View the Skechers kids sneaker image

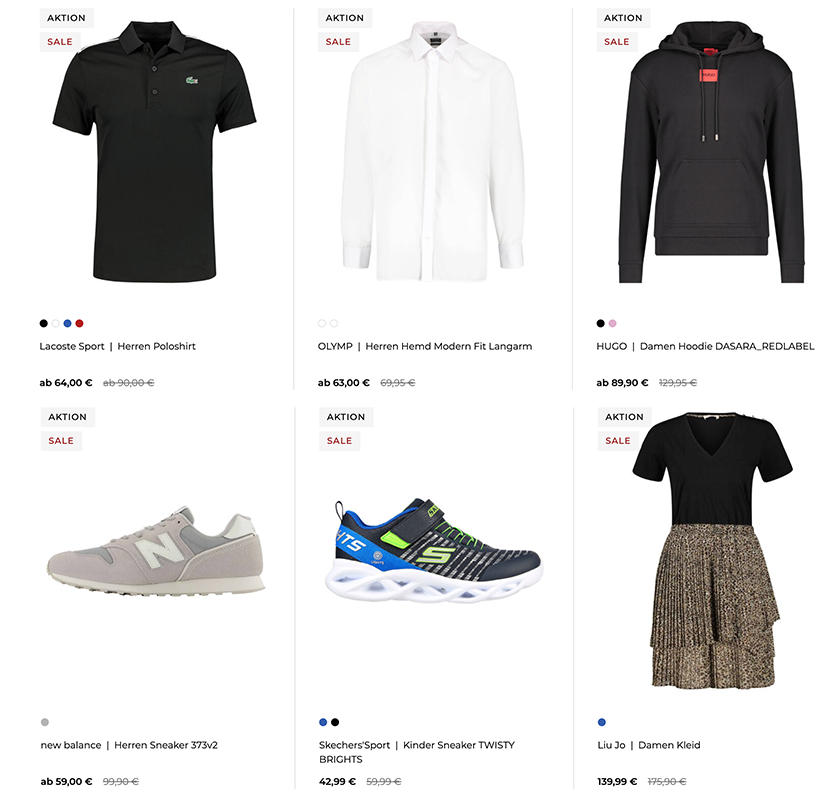tap(434, 551)
